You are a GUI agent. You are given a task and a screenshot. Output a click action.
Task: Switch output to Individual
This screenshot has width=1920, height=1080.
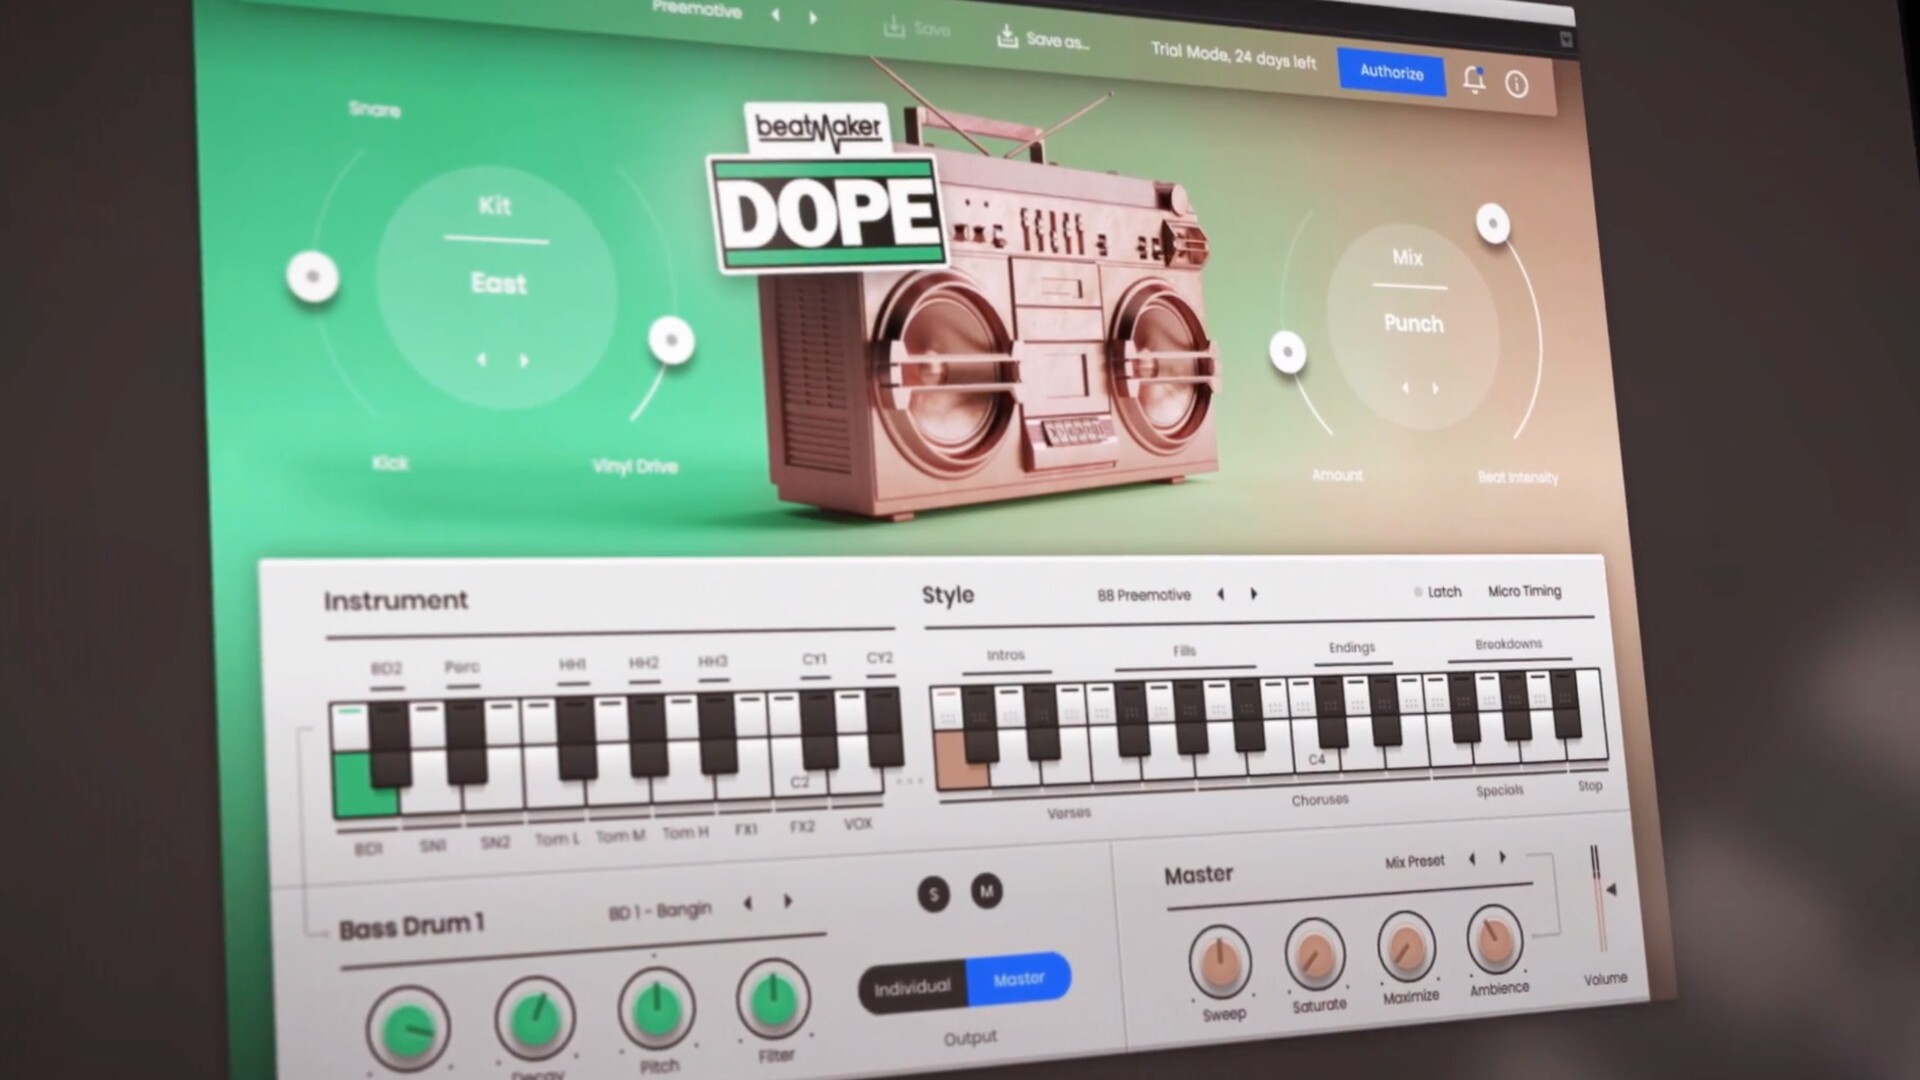[912, 988]
